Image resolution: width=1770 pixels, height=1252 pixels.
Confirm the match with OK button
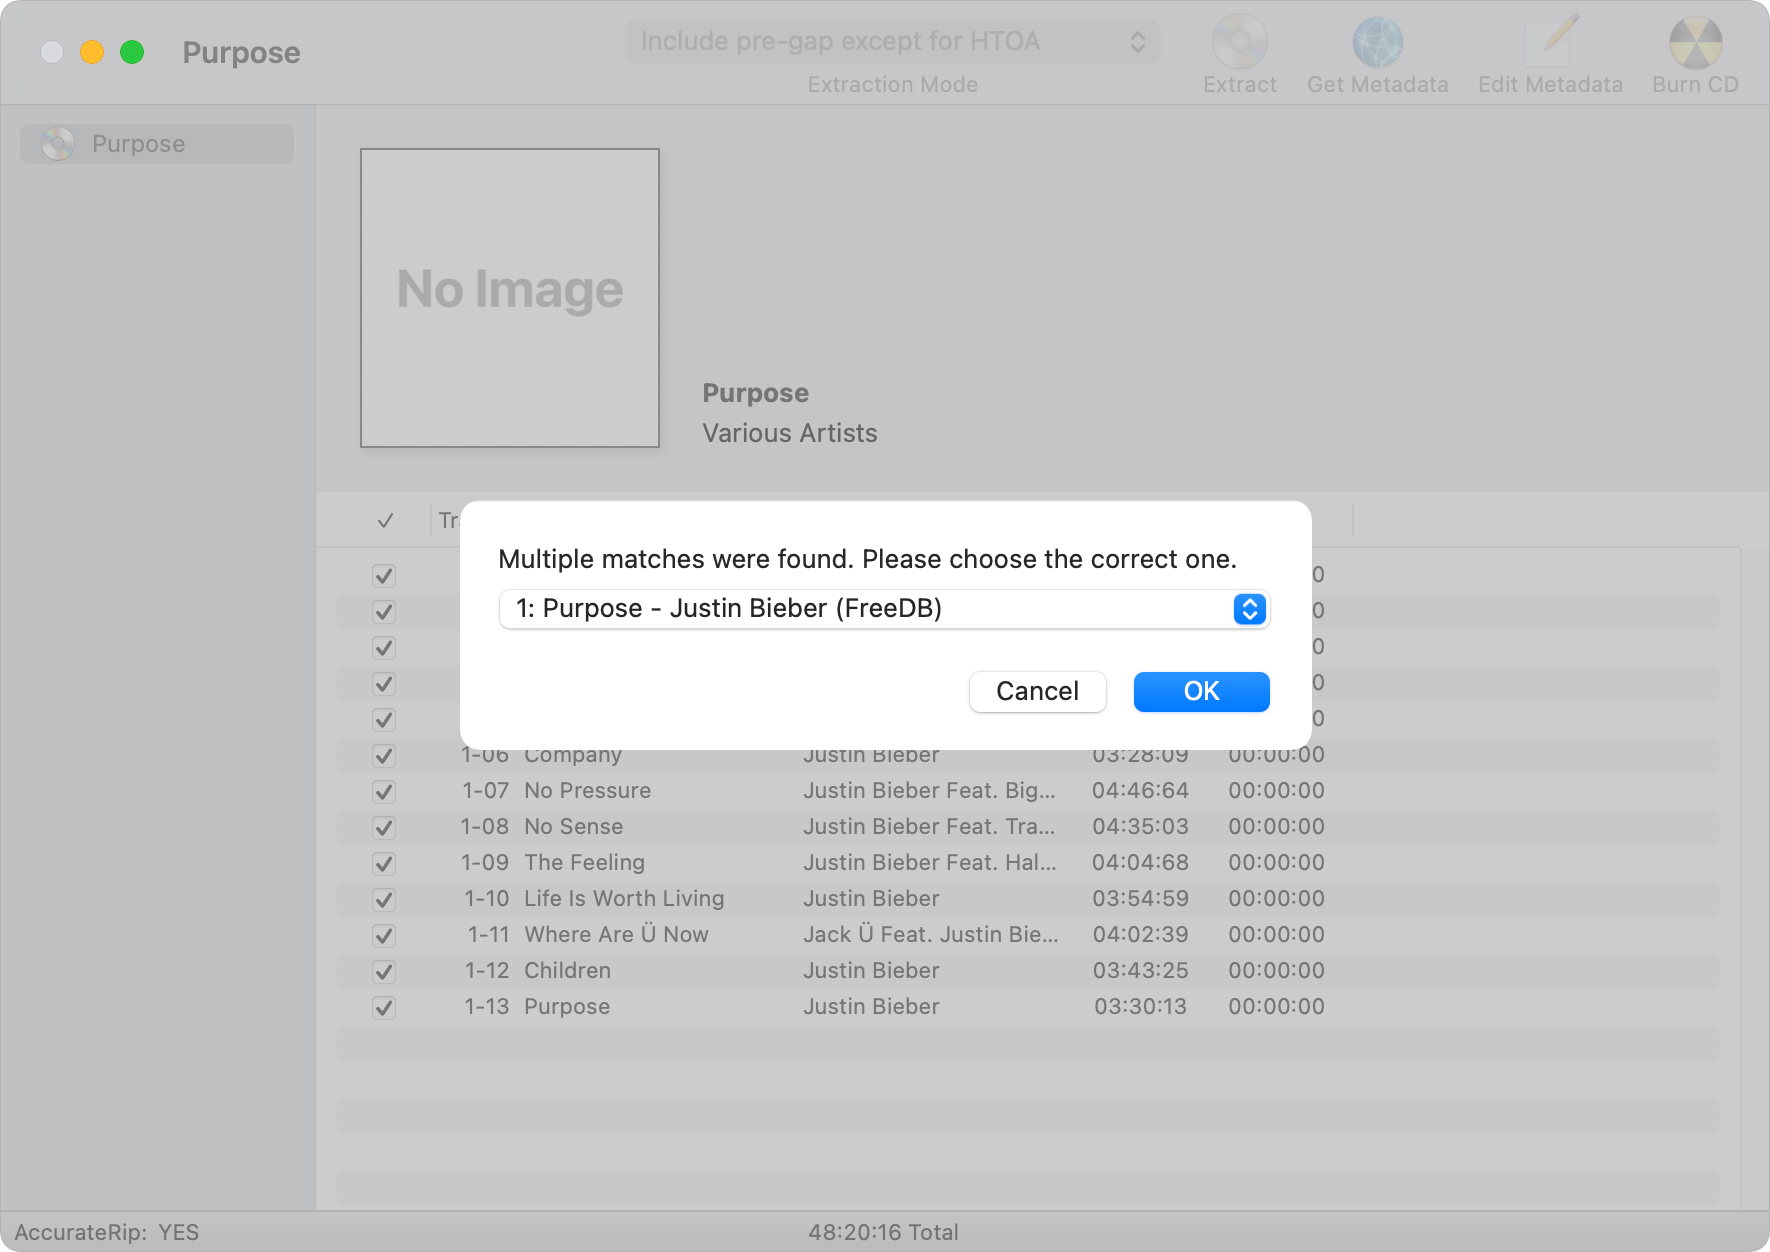[x=1201, y=692]
